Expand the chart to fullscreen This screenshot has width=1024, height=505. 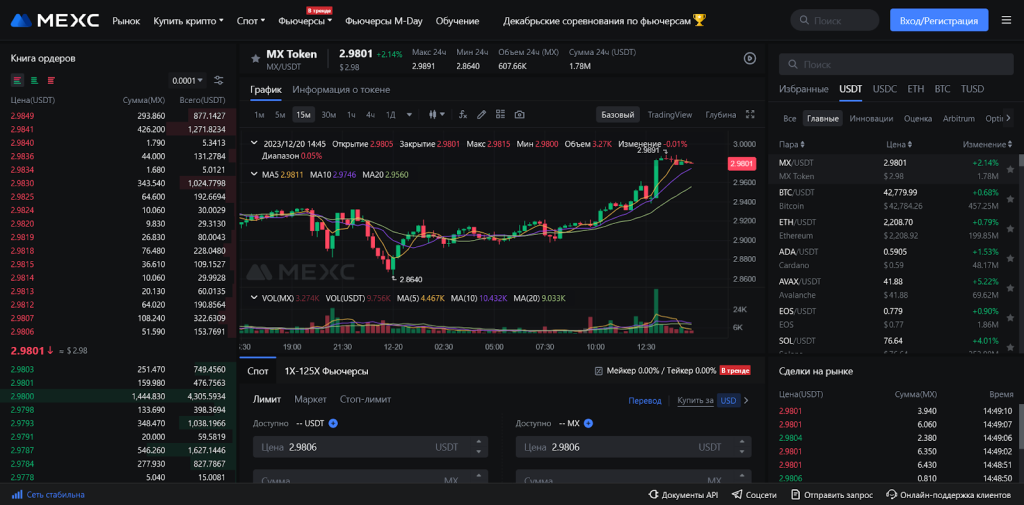coord(750,114)
